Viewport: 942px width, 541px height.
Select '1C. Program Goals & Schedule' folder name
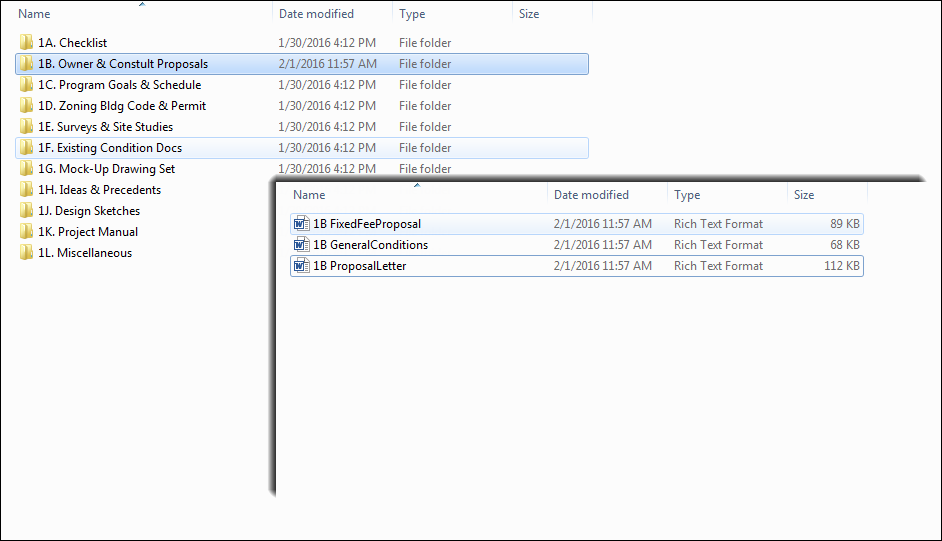tap(120, 85)
